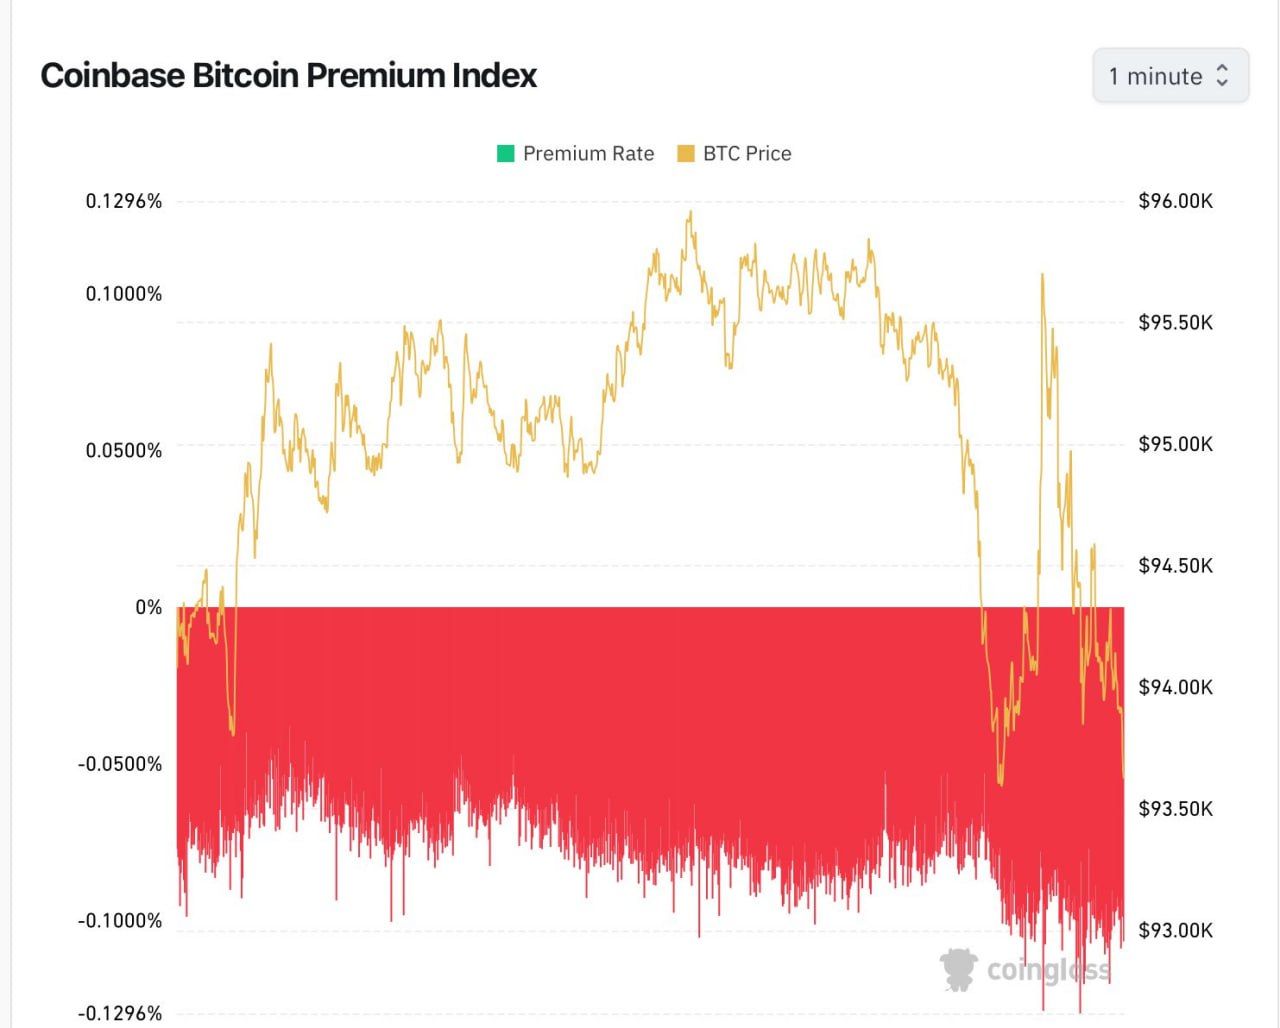The width and height of the screenshot is (1280, 1028).
Task: Click the green Premium Rate legend swatch
Action: point(505,153)
